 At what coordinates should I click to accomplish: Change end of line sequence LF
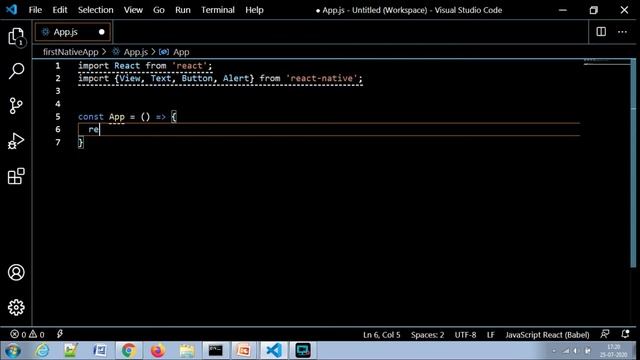491,335
